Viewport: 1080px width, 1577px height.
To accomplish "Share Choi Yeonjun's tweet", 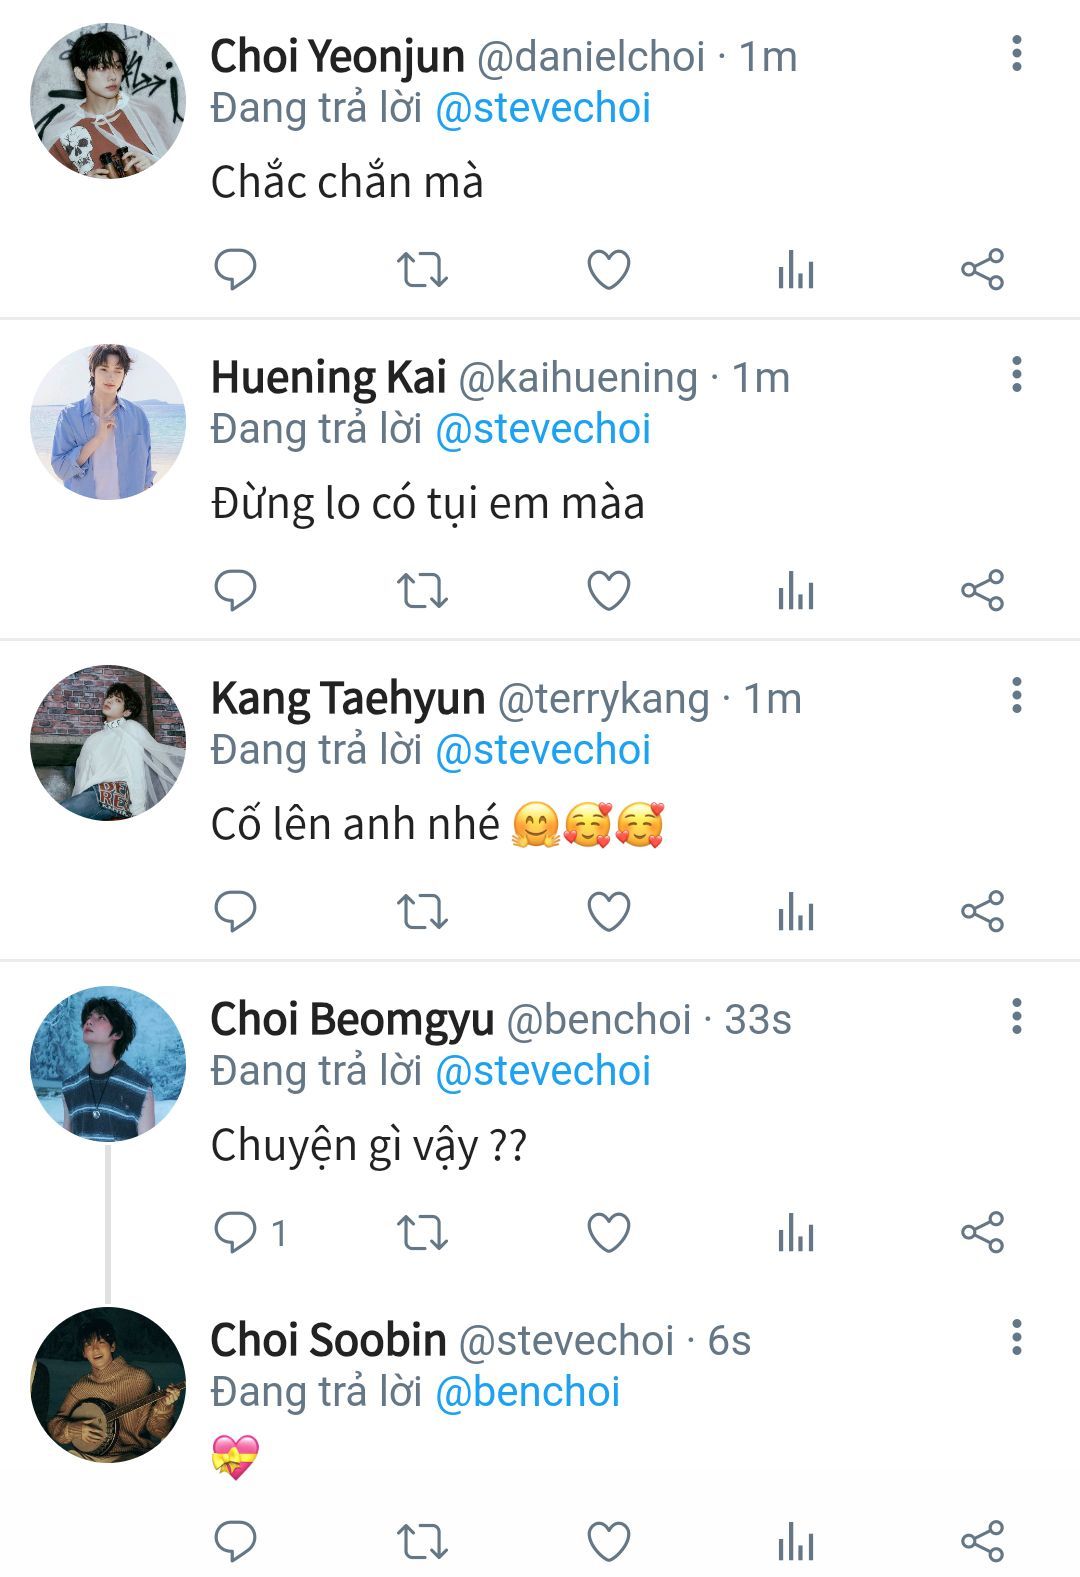I will coord(982,269).
